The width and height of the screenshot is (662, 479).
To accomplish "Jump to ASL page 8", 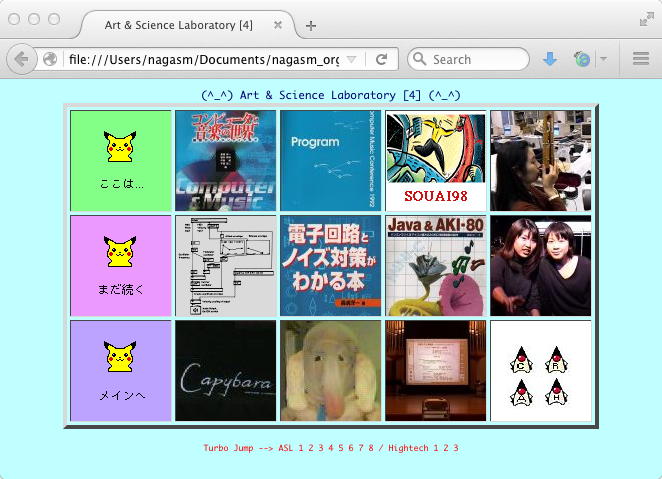I will [x=371, y=448].
